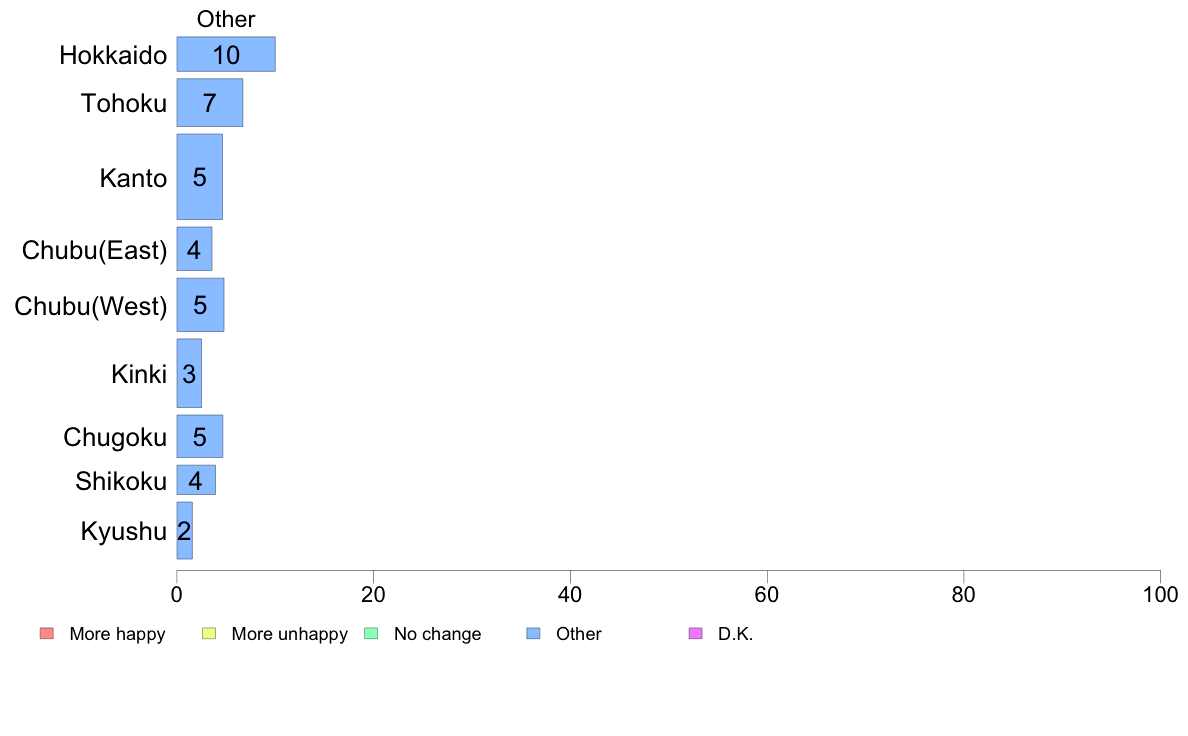Click the Other blue legend swatch
Image resolution: width=1188 pixels, height=736 pixels.
coord(533,634)
